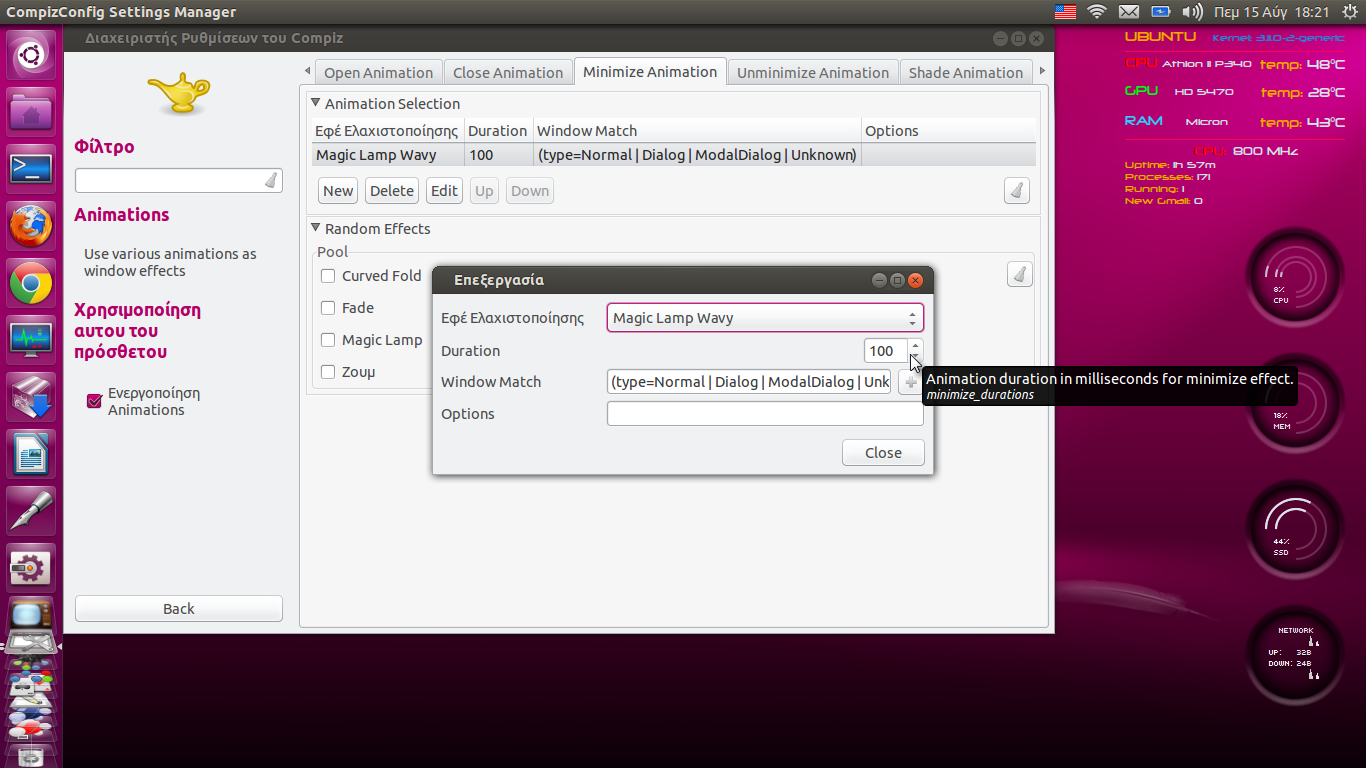
Task: Open the volume indicator in top panel
Action: pyautogui.click(x=1191, y=12)
